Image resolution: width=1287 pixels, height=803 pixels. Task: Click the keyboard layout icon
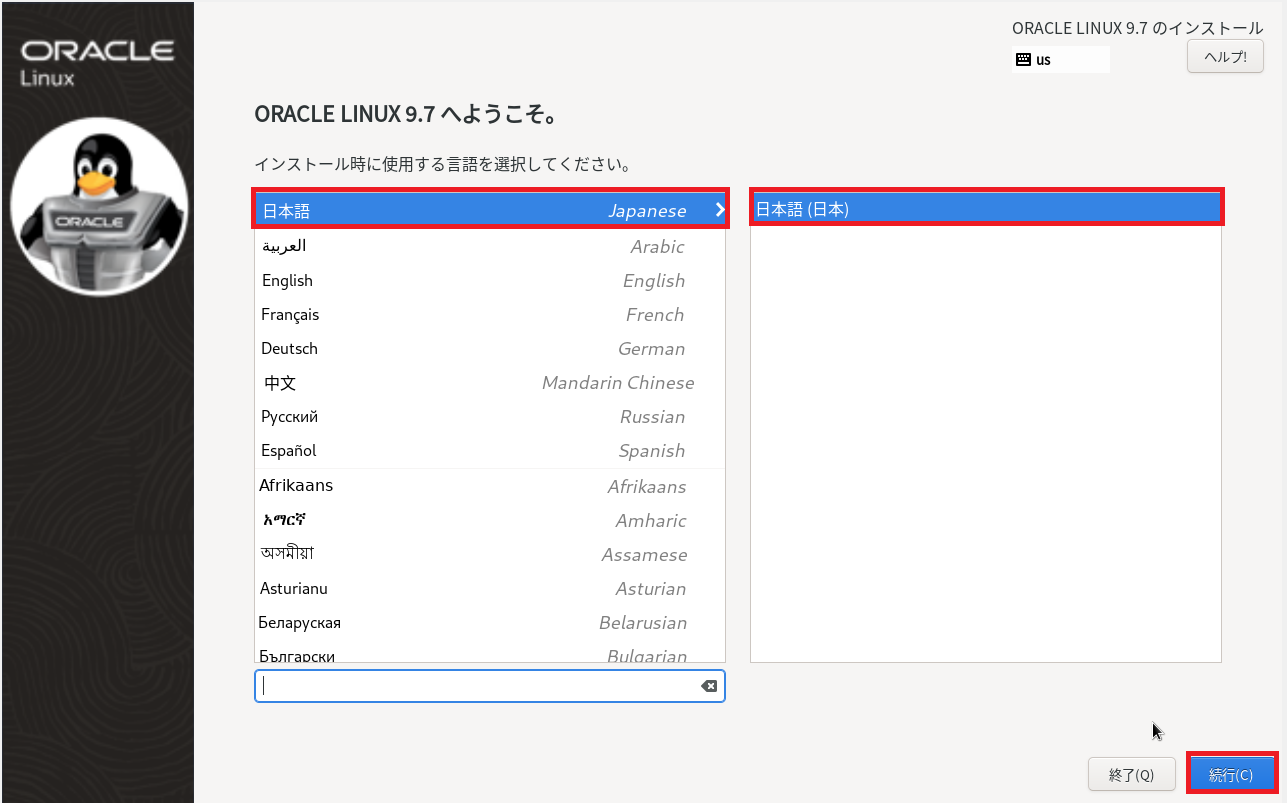1023,59
